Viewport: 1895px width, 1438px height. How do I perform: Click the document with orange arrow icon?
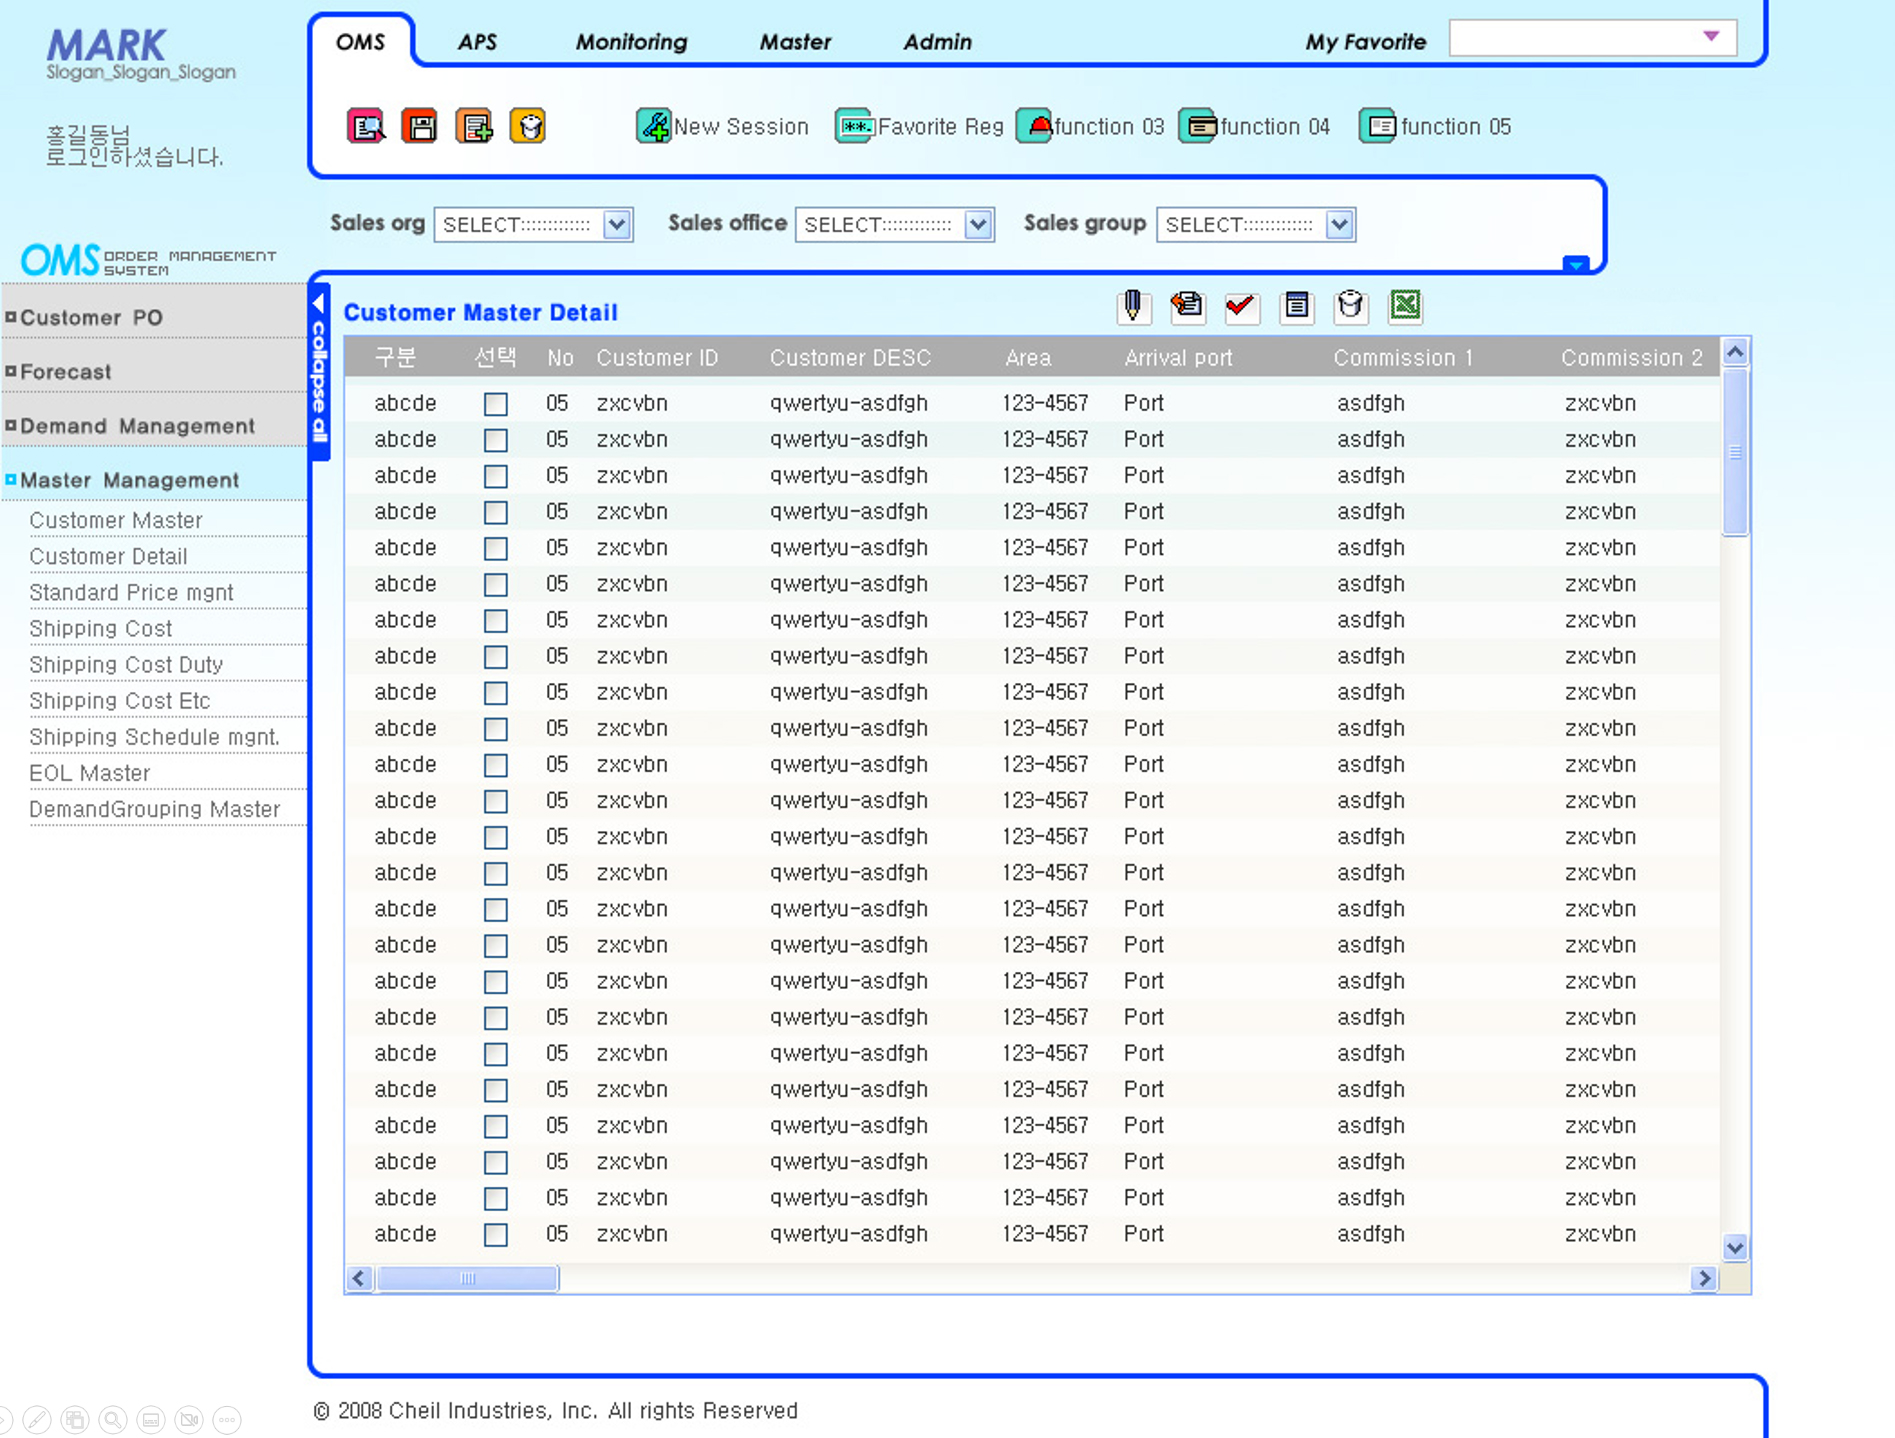pyautogui.click(x=1187, y=306)
